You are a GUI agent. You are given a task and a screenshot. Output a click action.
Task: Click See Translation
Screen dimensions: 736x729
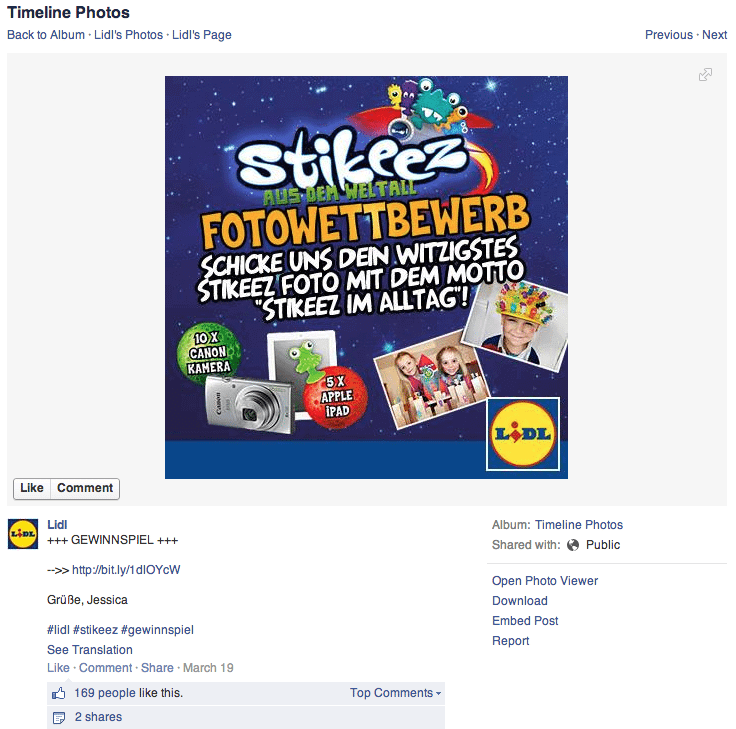point(90,650)
